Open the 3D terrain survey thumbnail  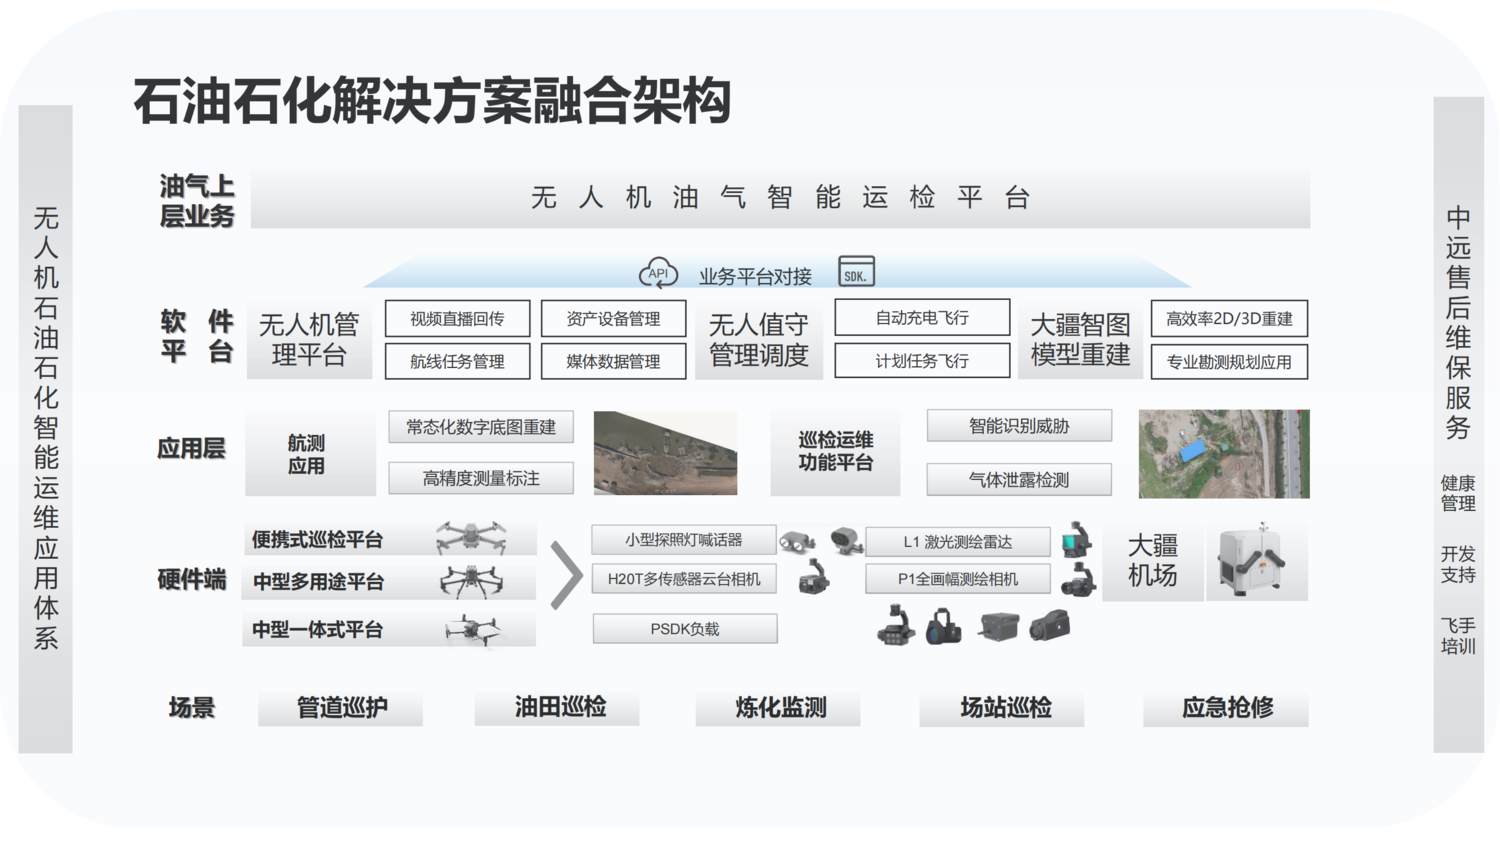pos(665,453)
